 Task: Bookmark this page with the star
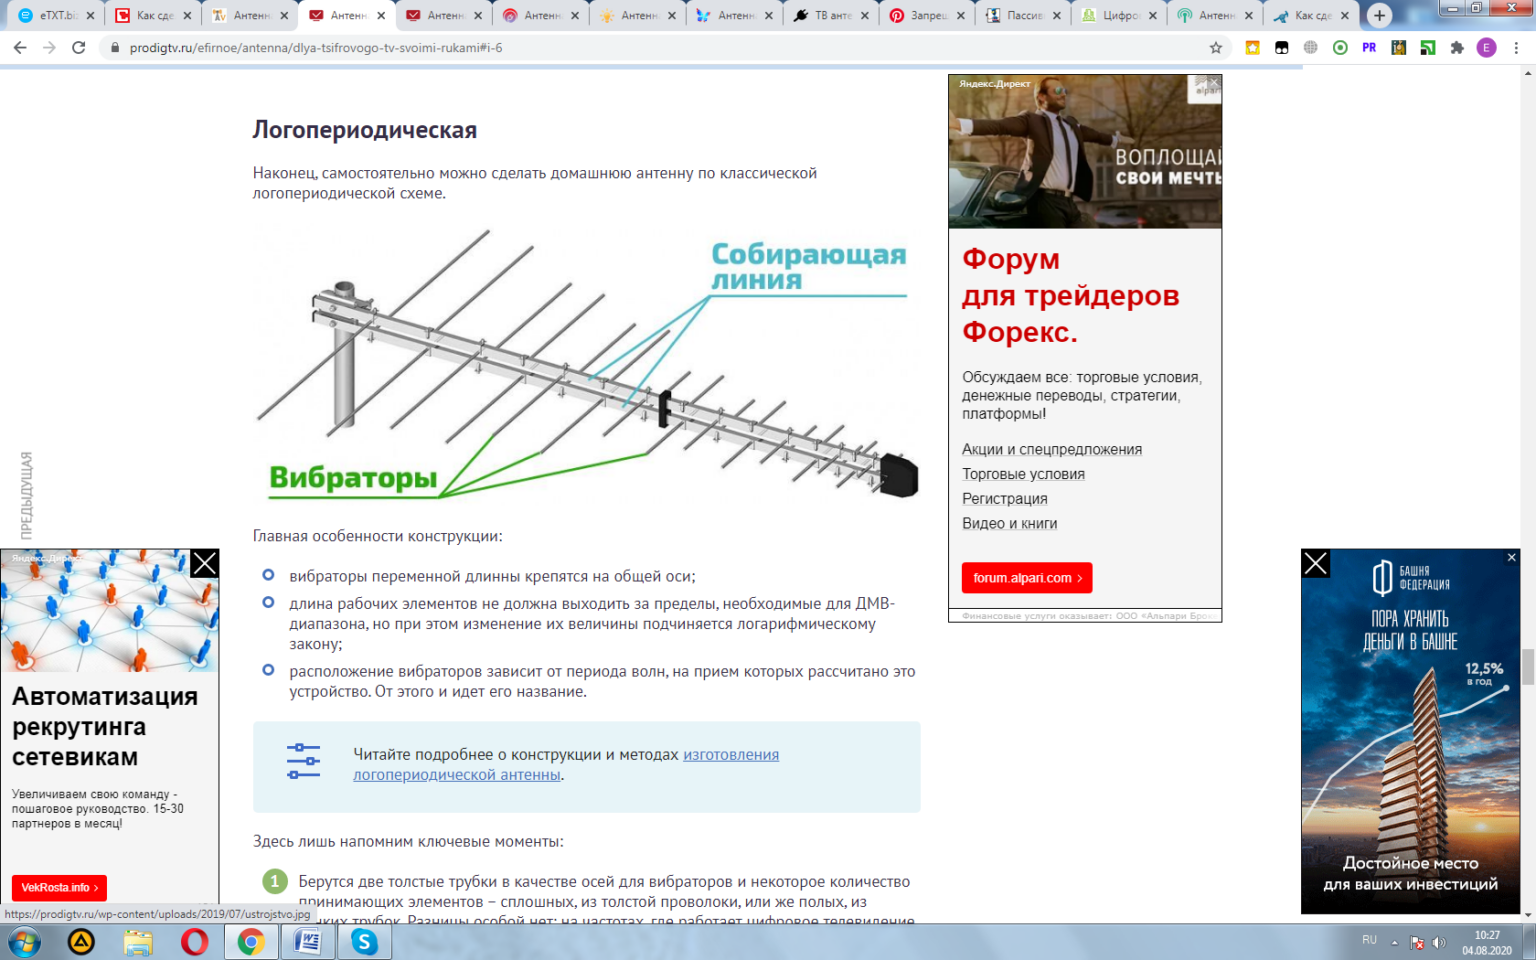pyautogui.click(x=1216, y=47)
